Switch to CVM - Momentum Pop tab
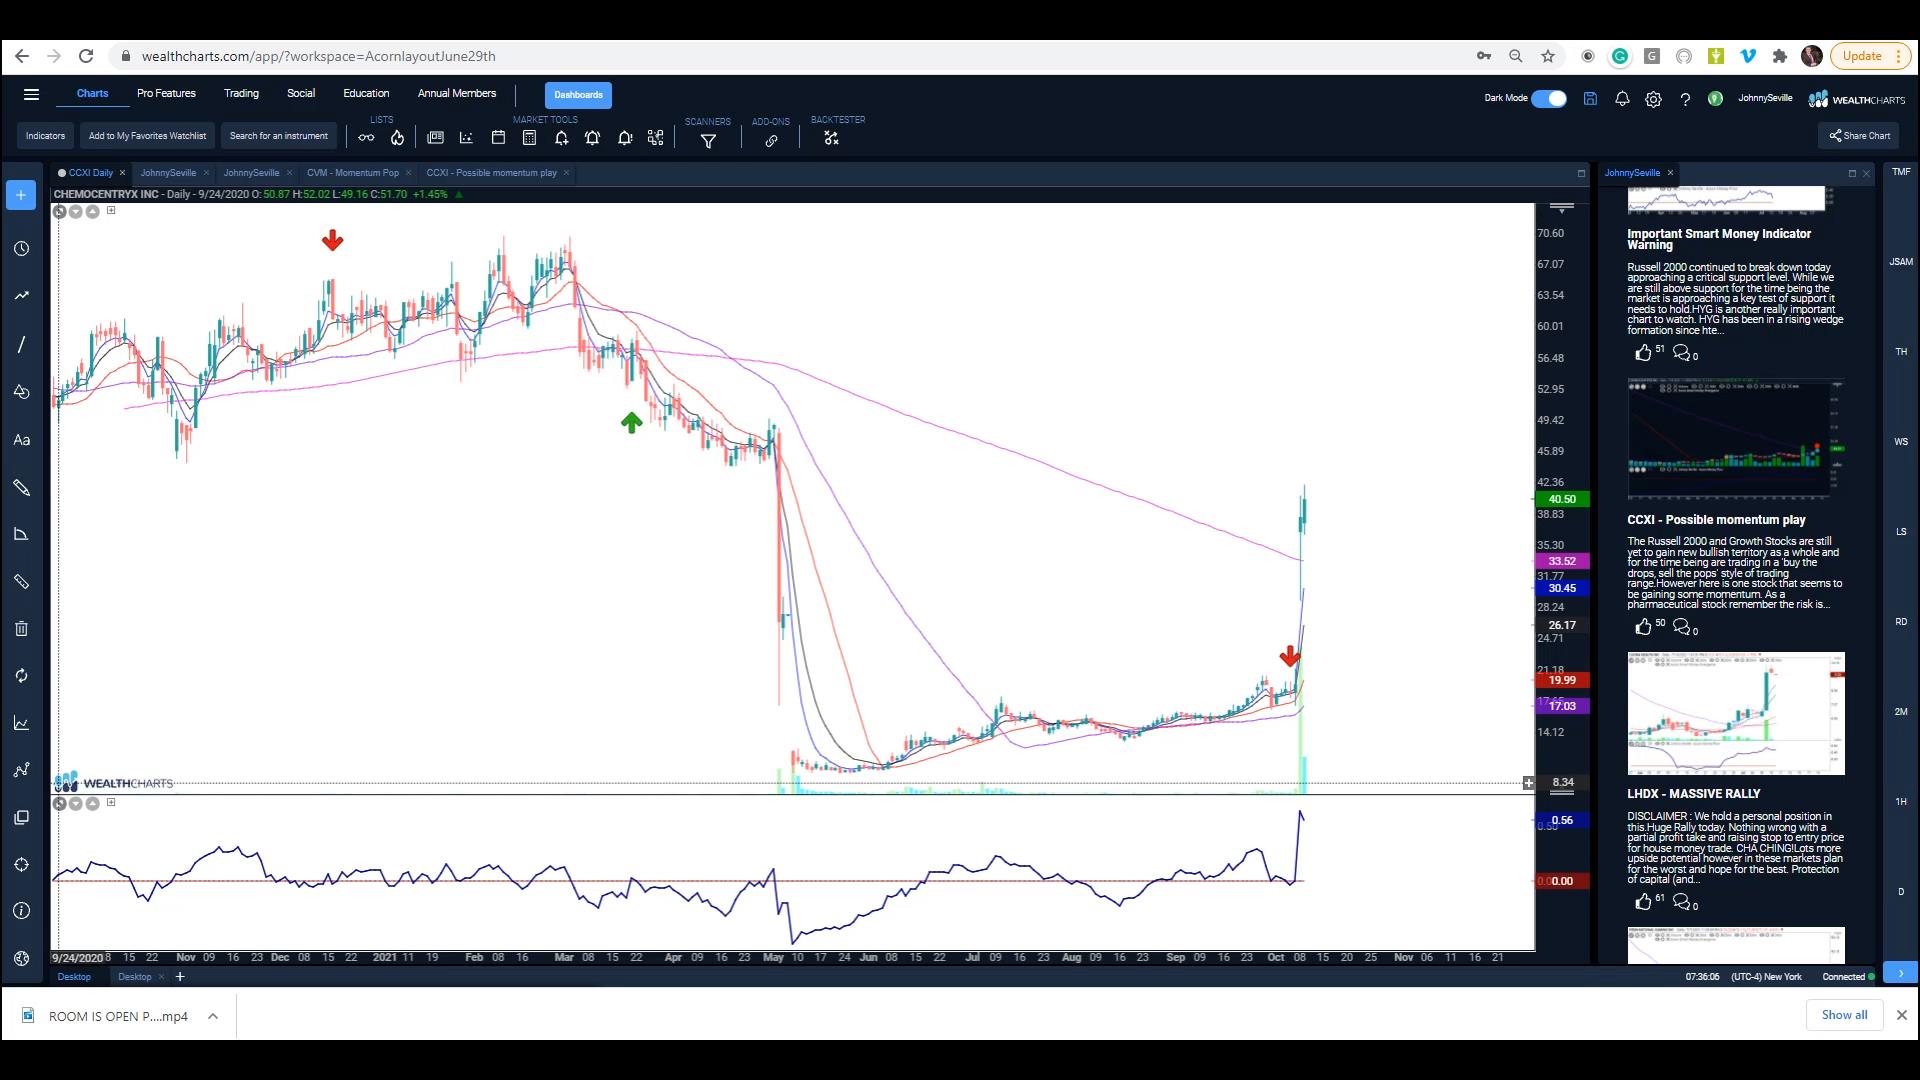Viewport: 1920px width, 1080px height. pos(353,173)
